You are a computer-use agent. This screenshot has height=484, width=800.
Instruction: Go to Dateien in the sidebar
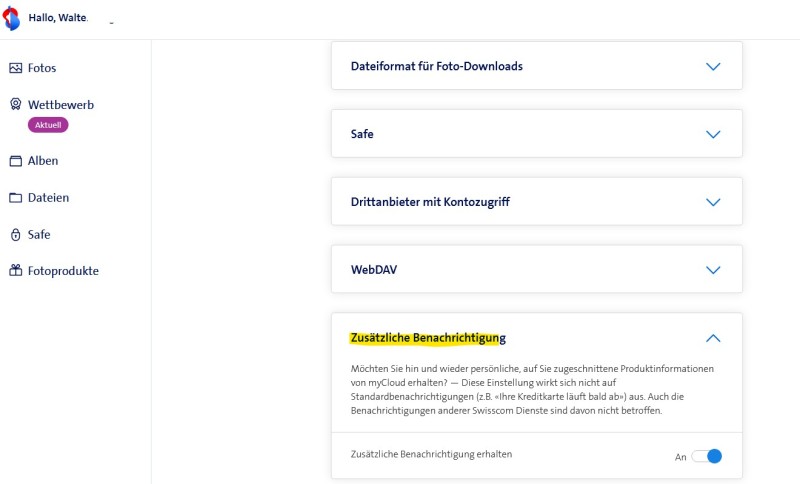[x=48, y=198]
